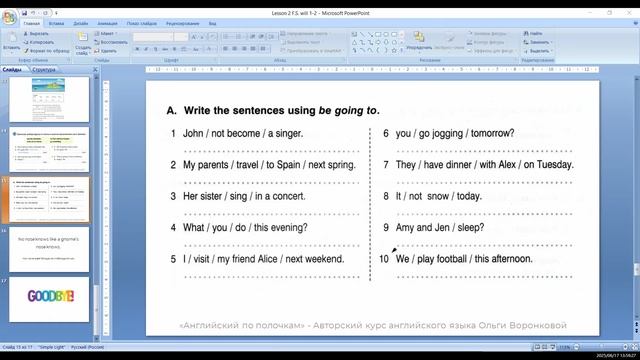640x360 pixels.
Task: Click the justify text icon
Action: 253,49
